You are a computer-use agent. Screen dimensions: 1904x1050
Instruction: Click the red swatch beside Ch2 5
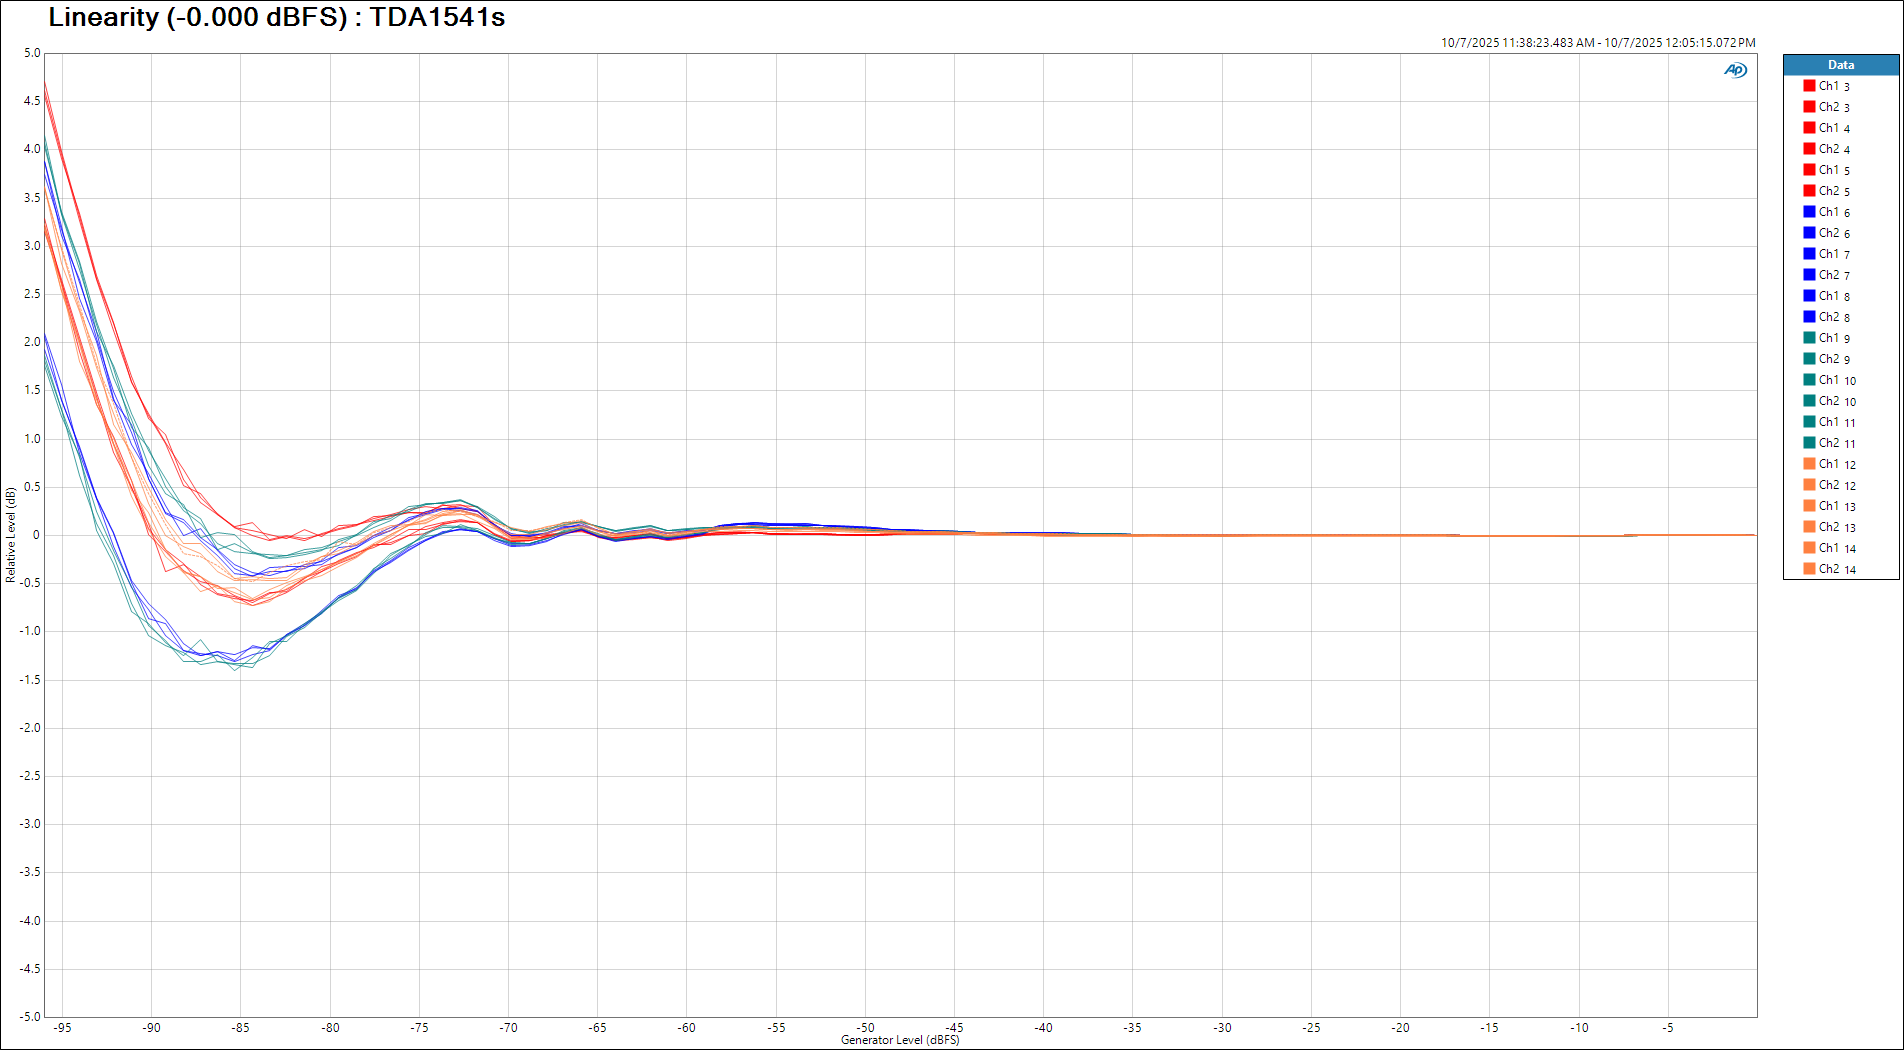1809,191
